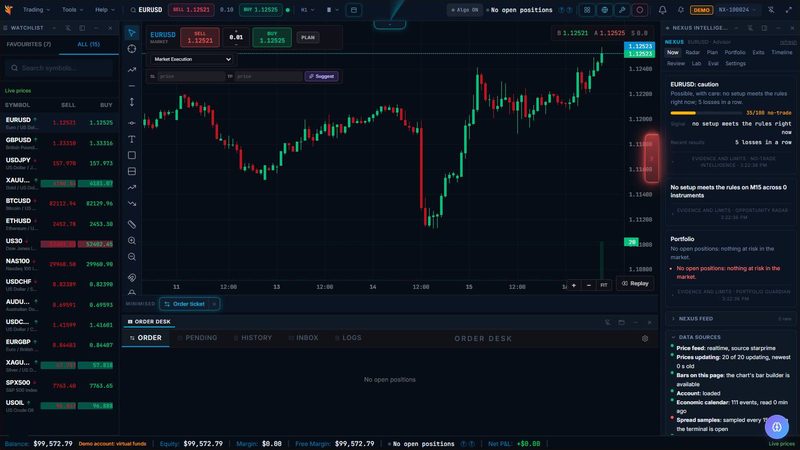The width and height of the screenshot is (800, 450).
Task: Open the Inbox tab in Order Desk
Action: click(304, 338)
